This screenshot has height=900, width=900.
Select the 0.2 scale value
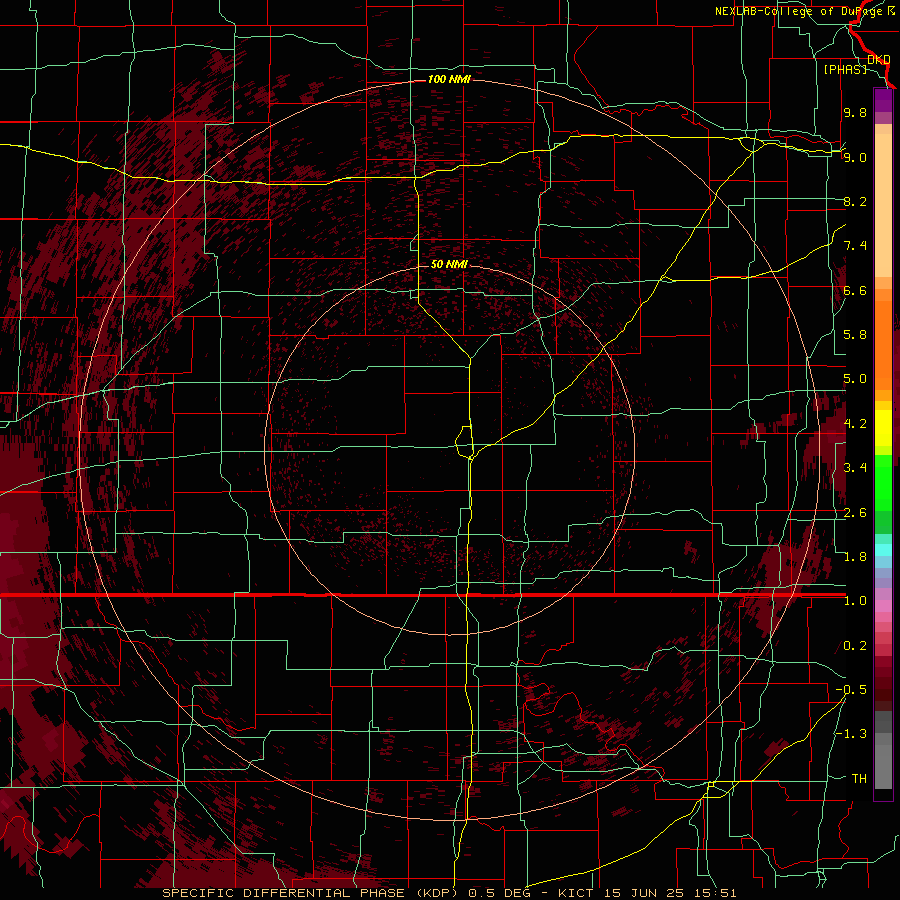coord(855,646)
